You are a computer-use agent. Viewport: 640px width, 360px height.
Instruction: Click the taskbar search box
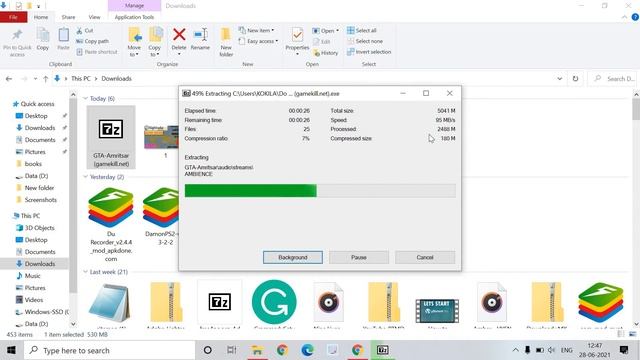pyautogui.click(x=109, y=350)
